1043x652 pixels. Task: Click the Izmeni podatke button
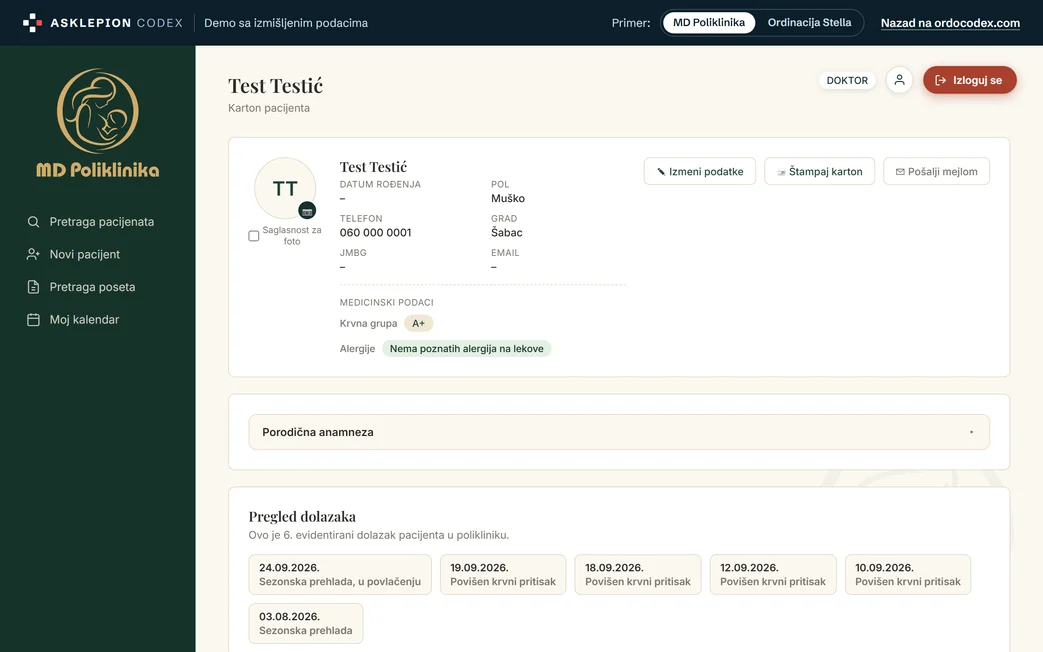700,172
